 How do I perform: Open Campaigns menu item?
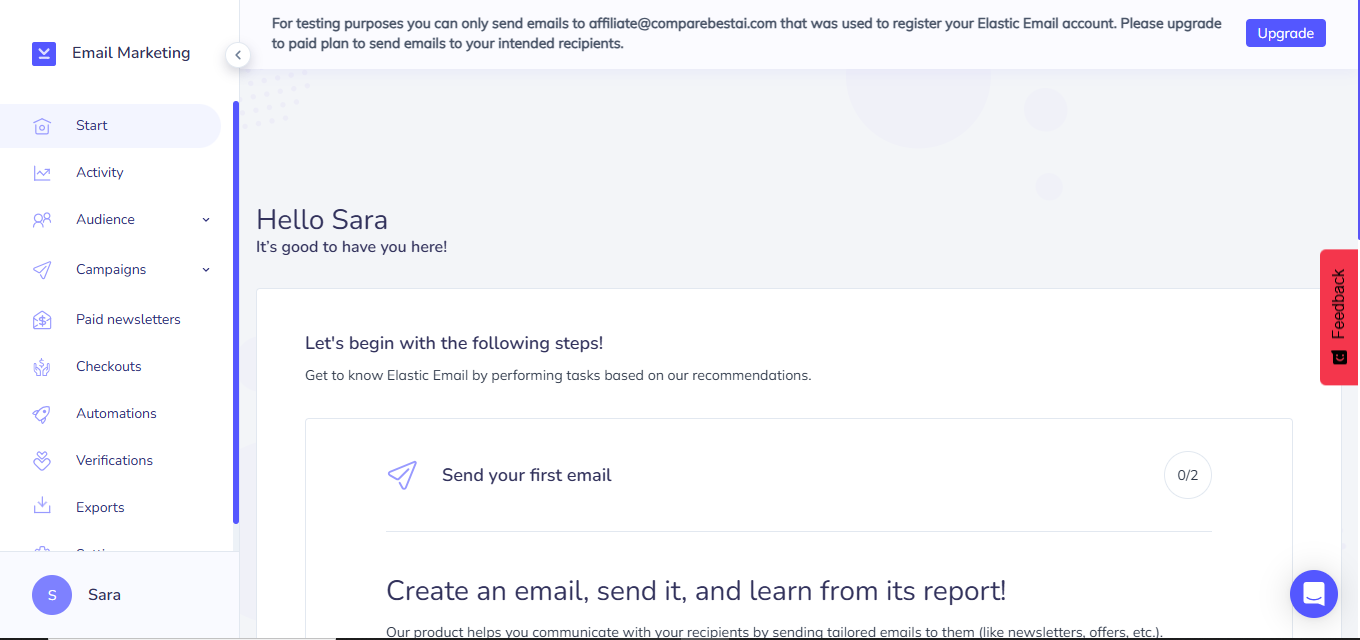[110, 270]
